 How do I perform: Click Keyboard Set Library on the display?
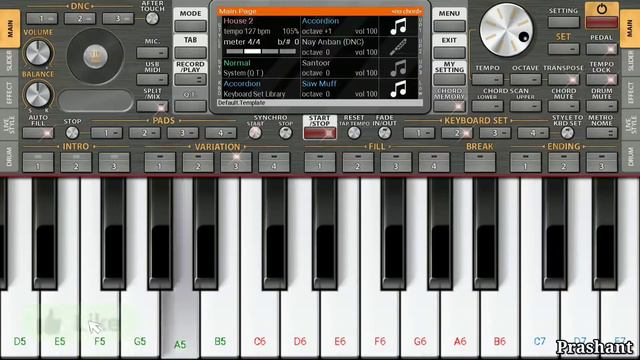pyautogui.click(x=254, y=94)
